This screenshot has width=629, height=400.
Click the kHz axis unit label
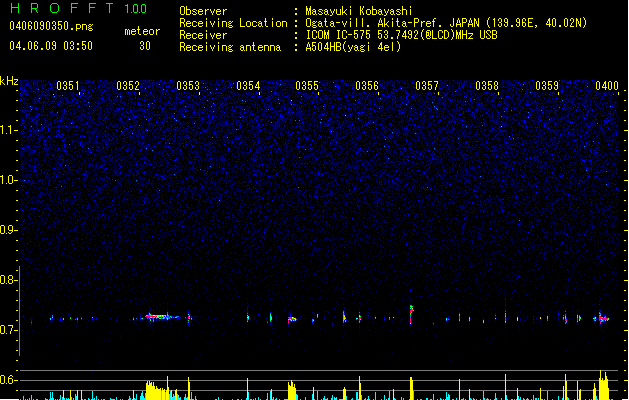coord(9,81)
